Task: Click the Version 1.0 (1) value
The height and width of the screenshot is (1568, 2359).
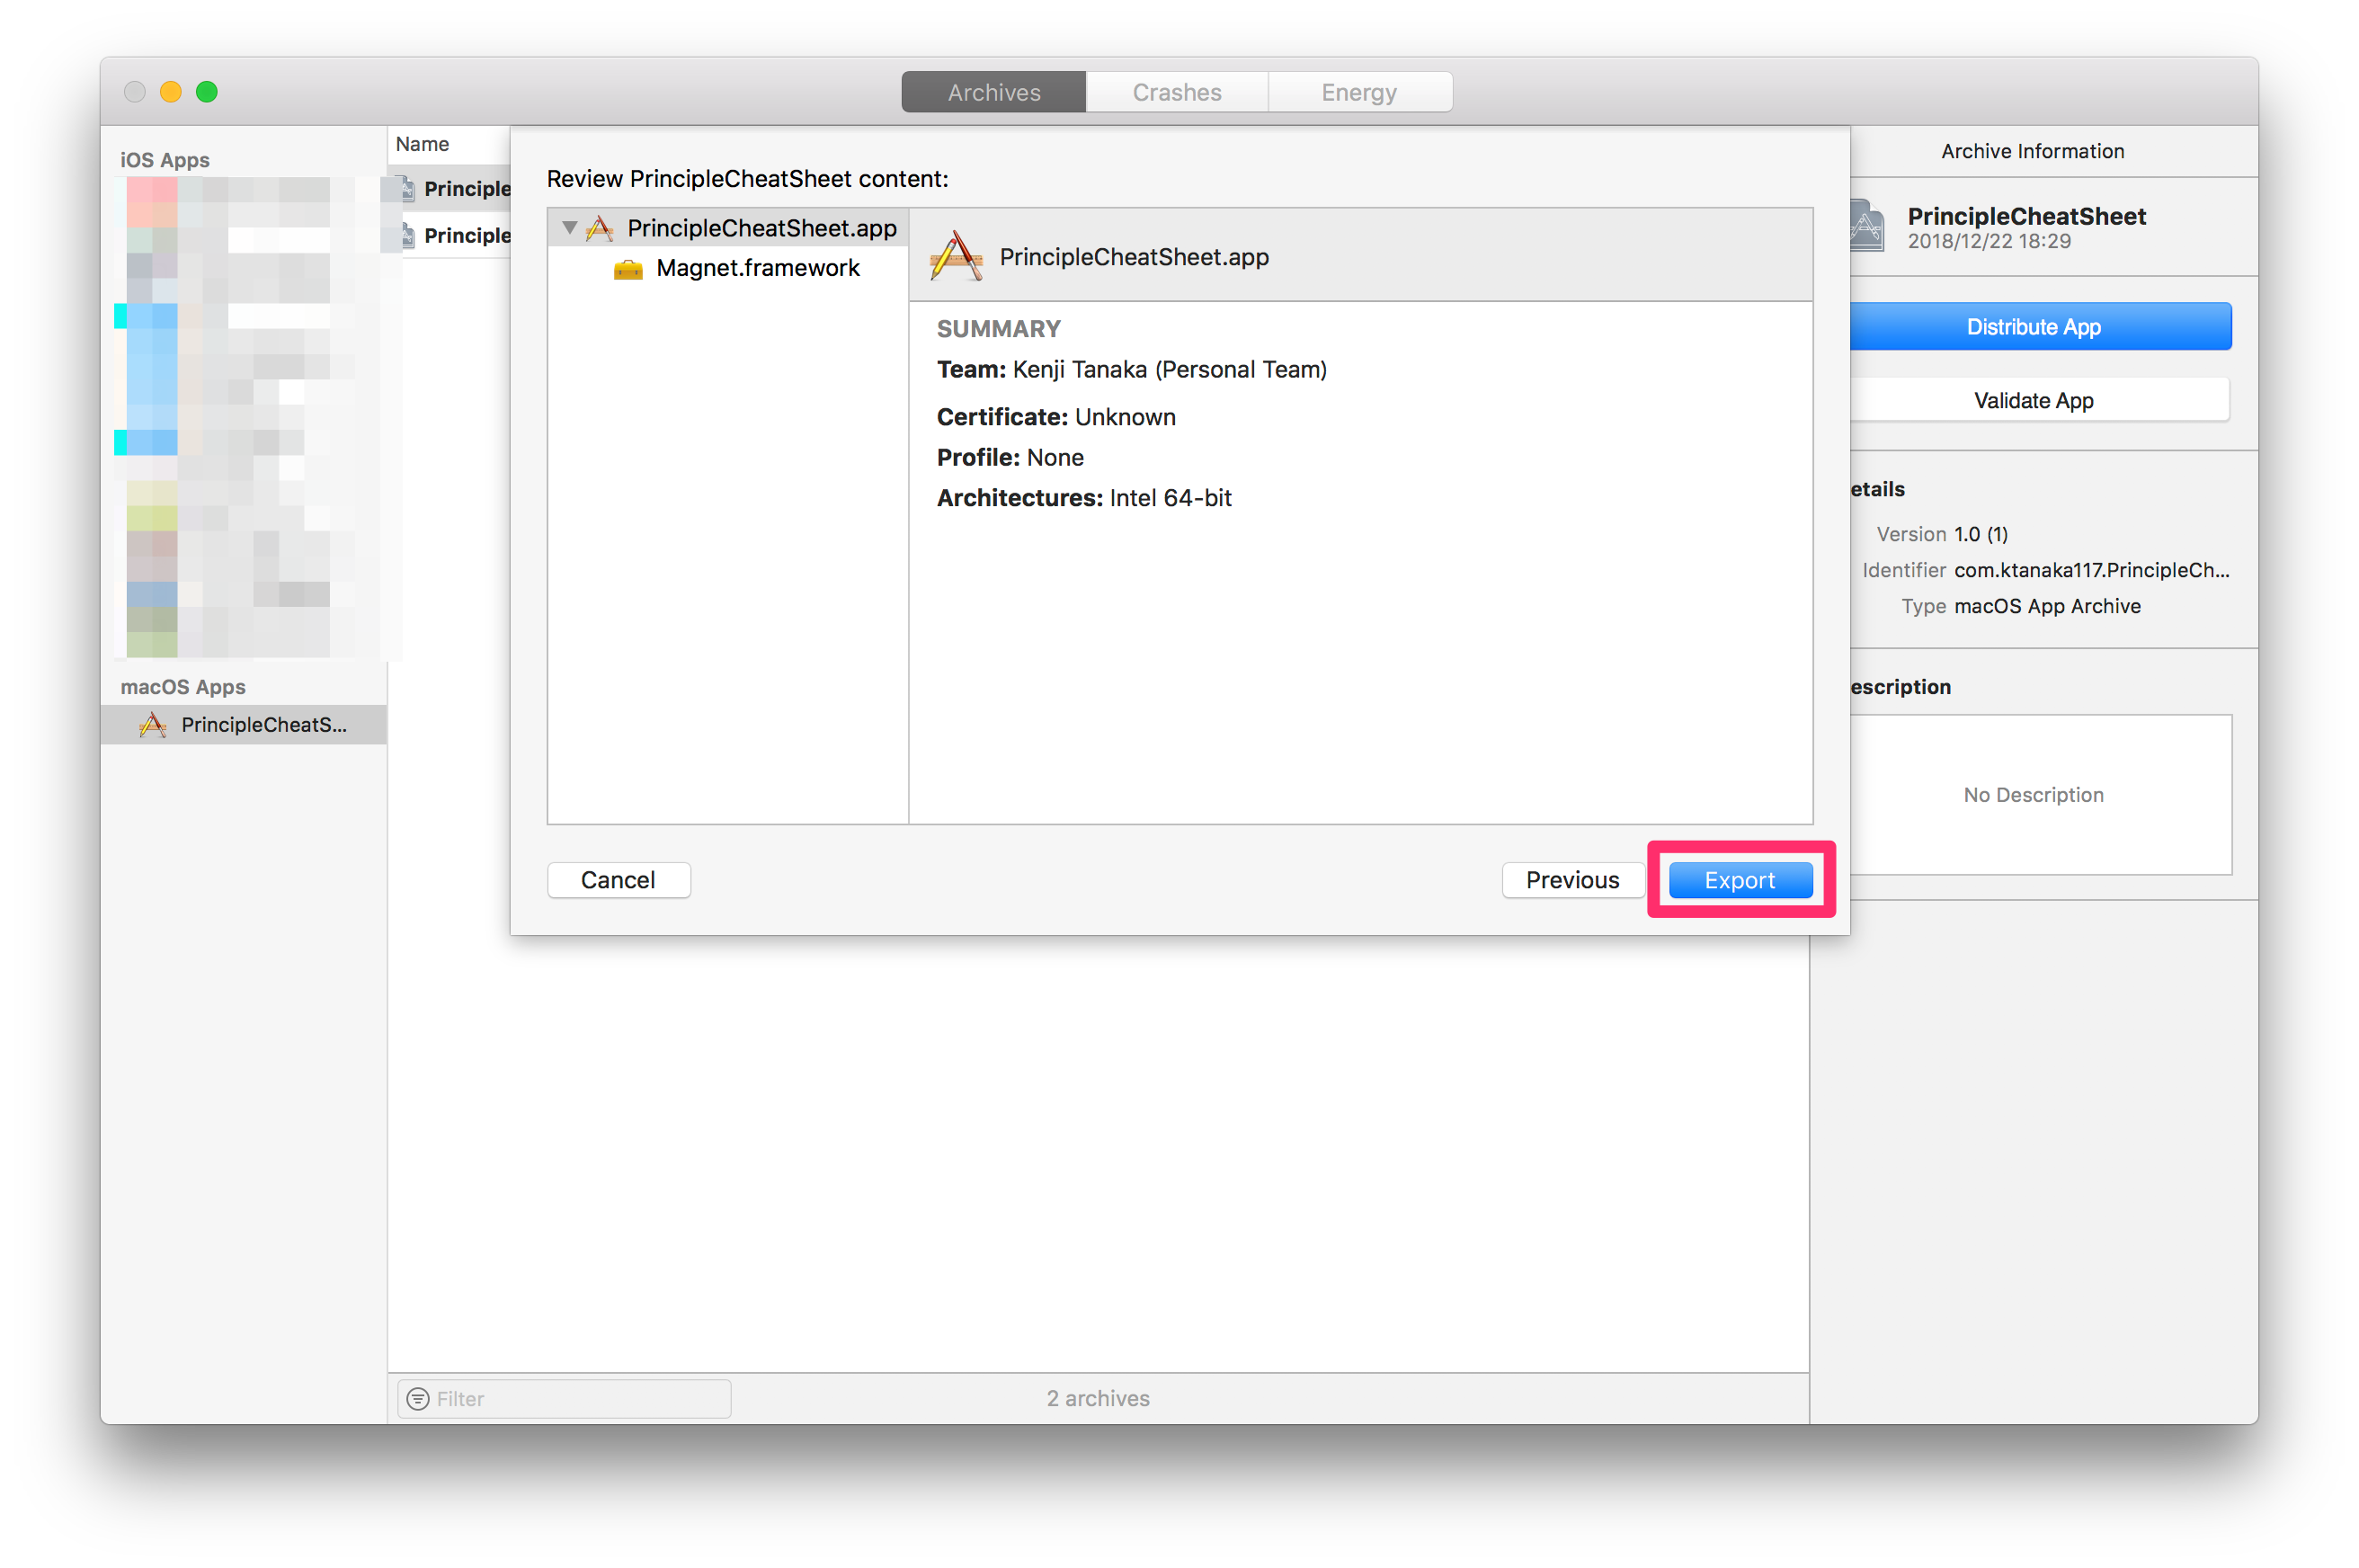Action: click(1980, 534)
